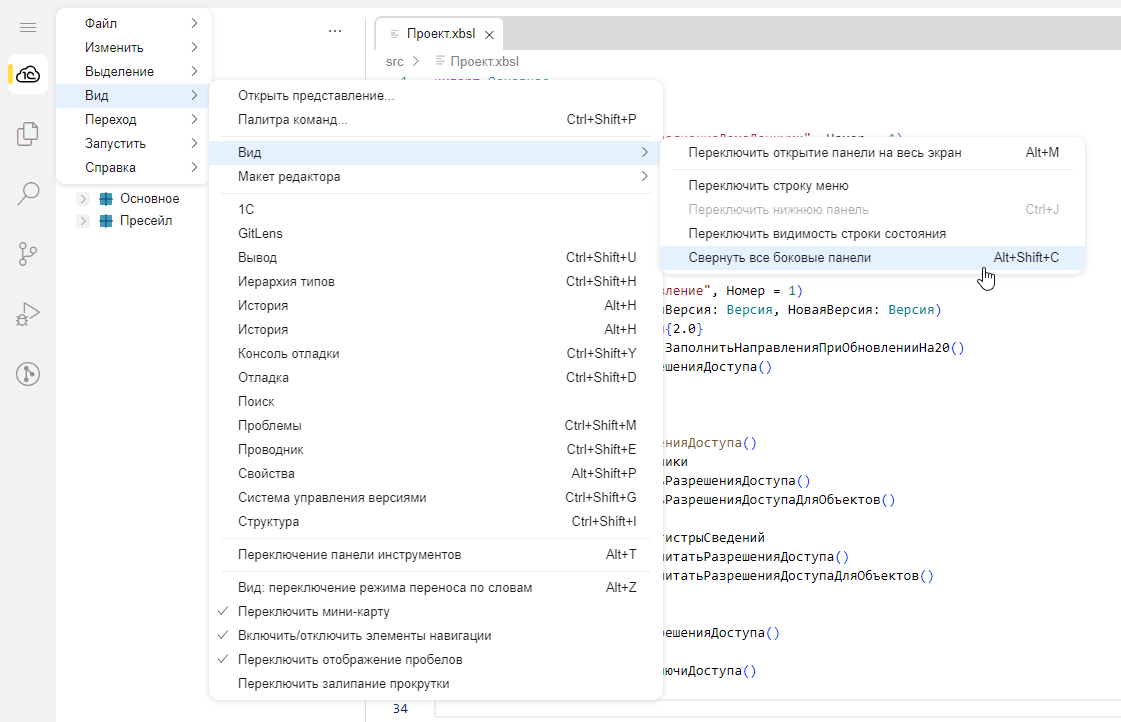This screenshot has height=722, width=1121.
Task: Open the 1C cloud sidebar panel
Action: (x=28, y=74)
